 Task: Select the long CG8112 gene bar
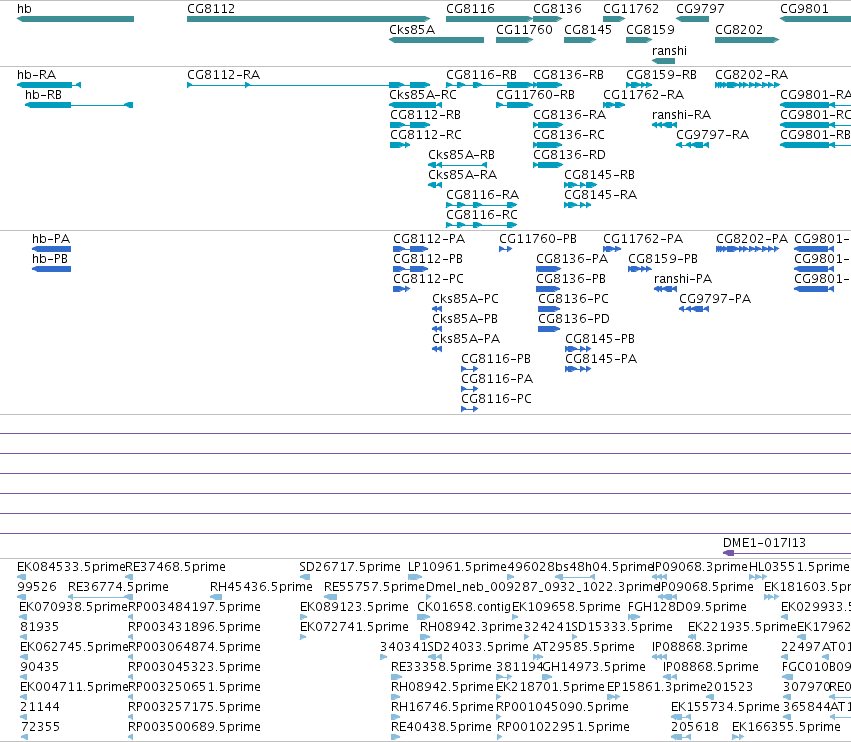pyautogui.click(x=308, y=19)
